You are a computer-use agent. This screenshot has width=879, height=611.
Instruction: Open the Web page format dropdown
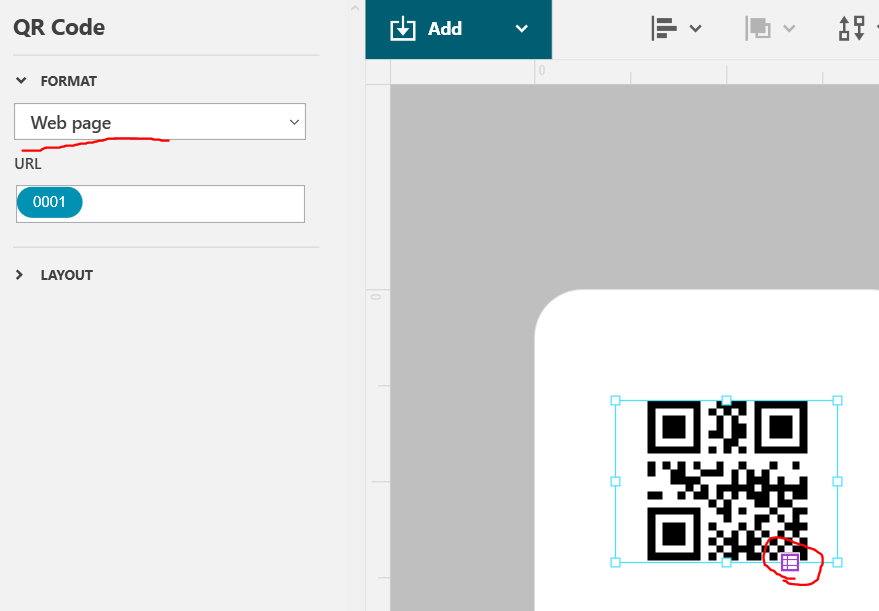pyautogui.click(x=160, y=122)
